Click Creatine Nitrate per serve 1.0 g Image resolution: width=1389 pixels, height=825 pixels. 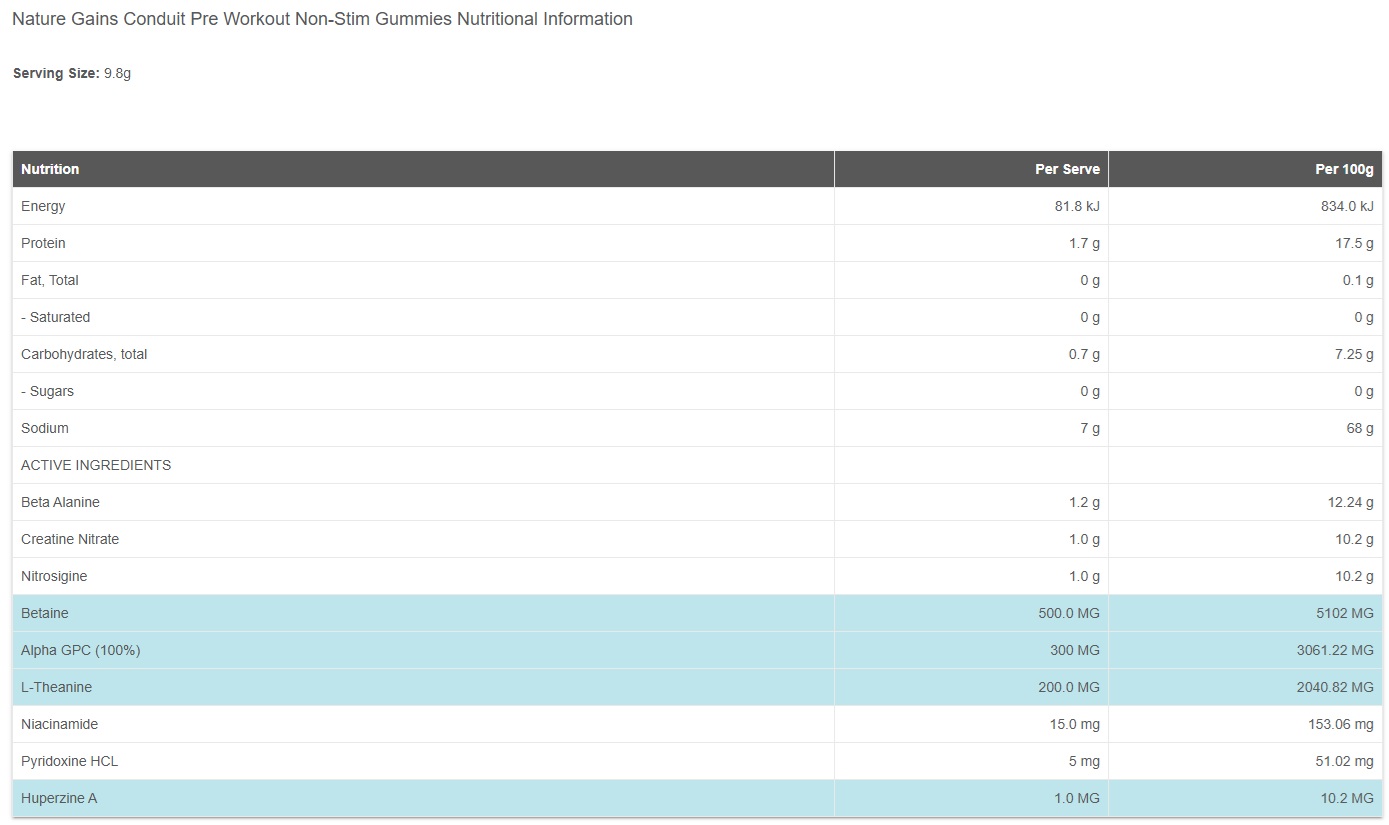coord(1084,539)
